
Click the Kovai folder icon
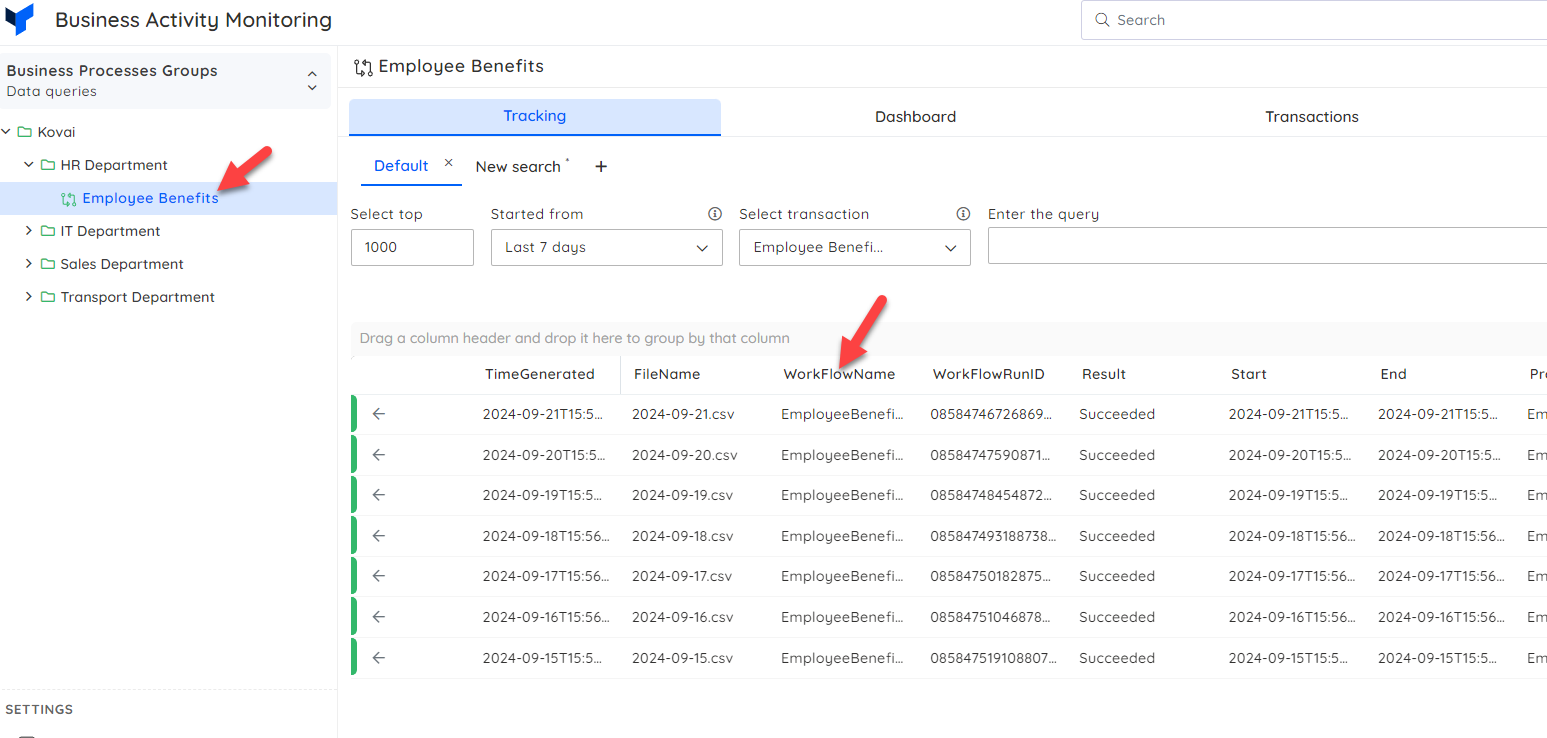(x=25, y=132)
